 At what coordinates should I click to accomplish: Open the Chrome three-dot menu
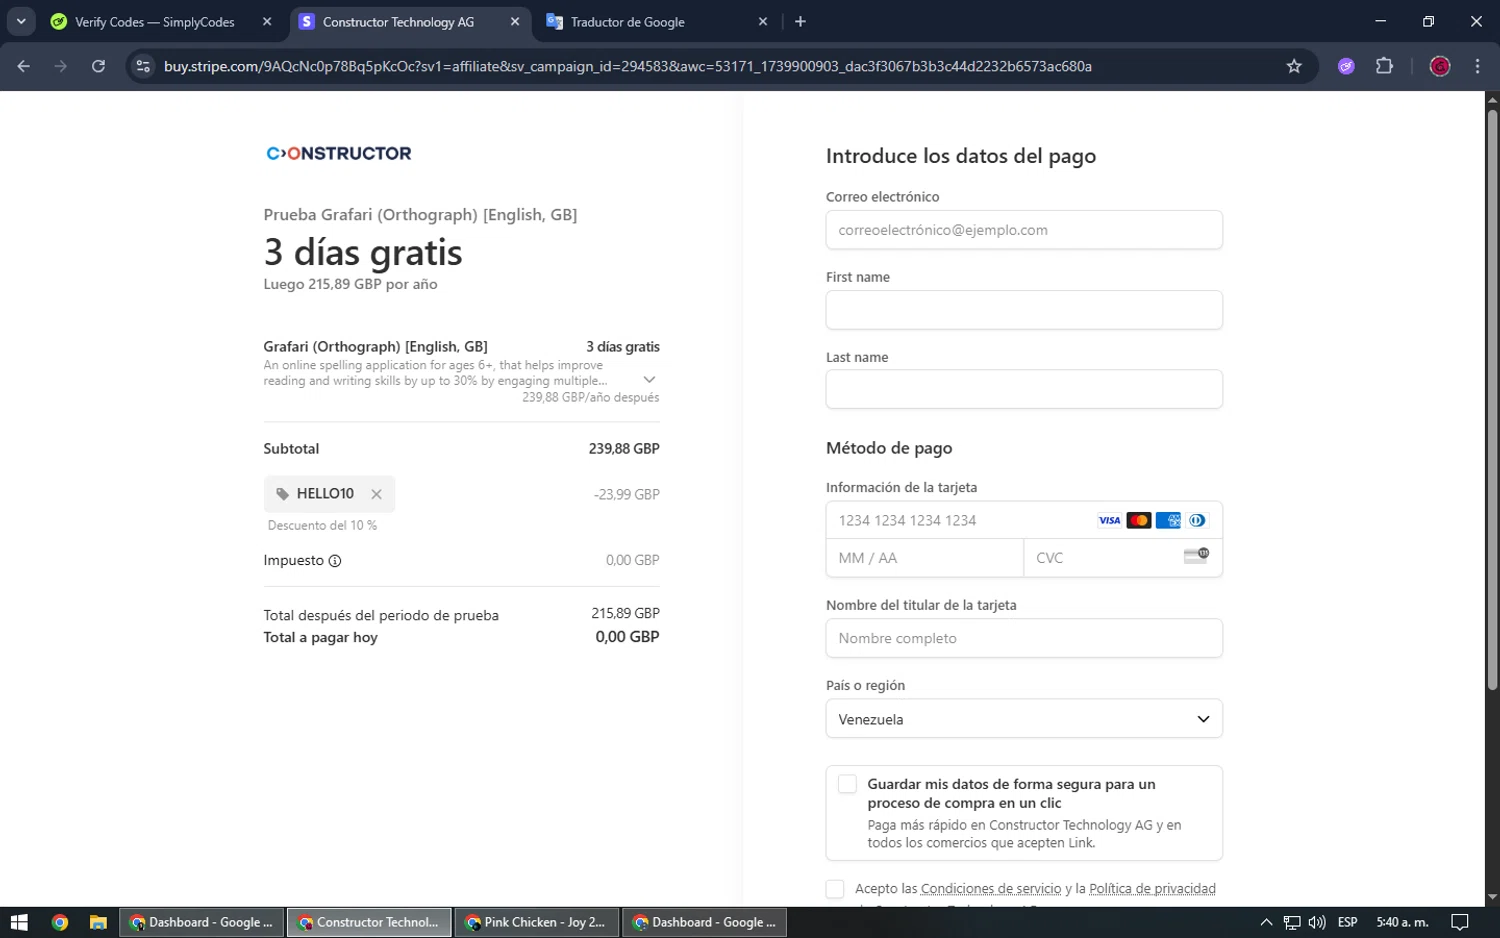[1477, 66]
